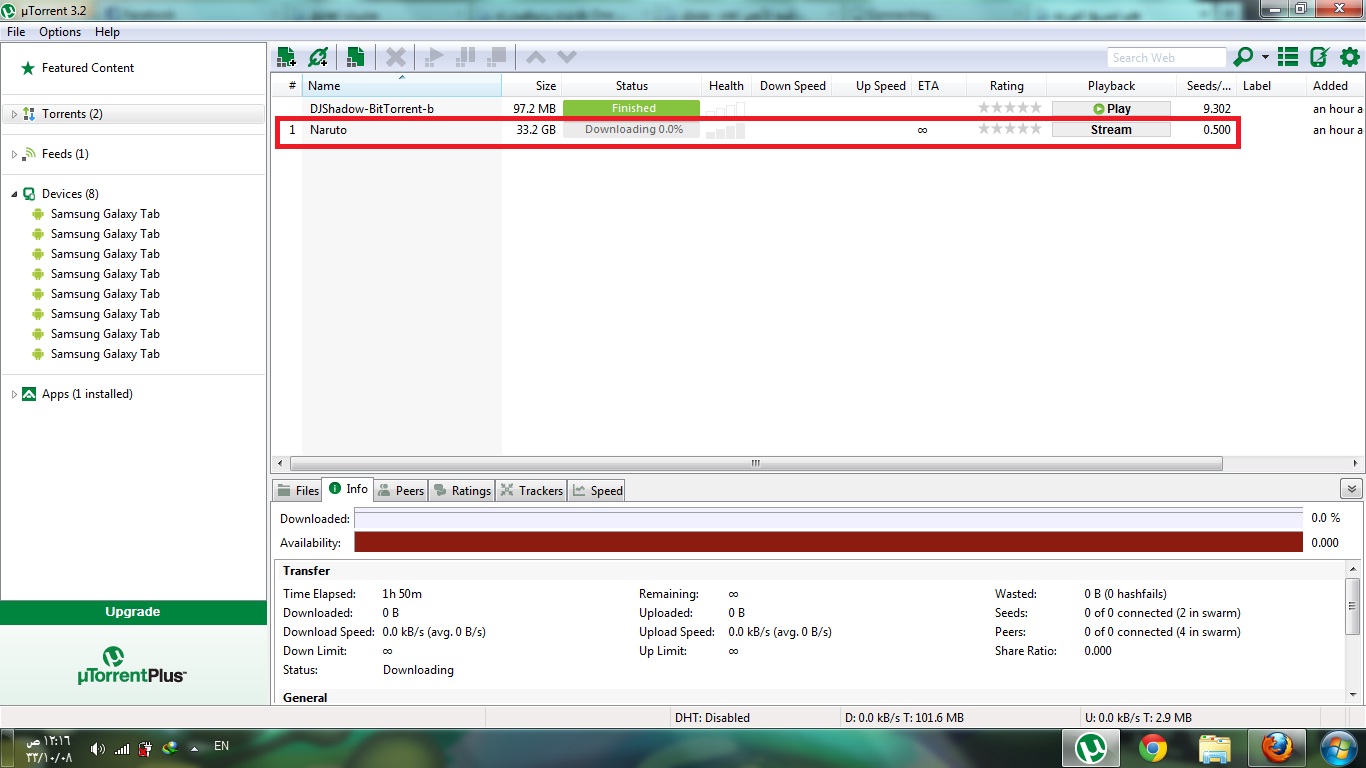Switch to the Files tab
Viewport: 1366px width, 768px height.
297,490
